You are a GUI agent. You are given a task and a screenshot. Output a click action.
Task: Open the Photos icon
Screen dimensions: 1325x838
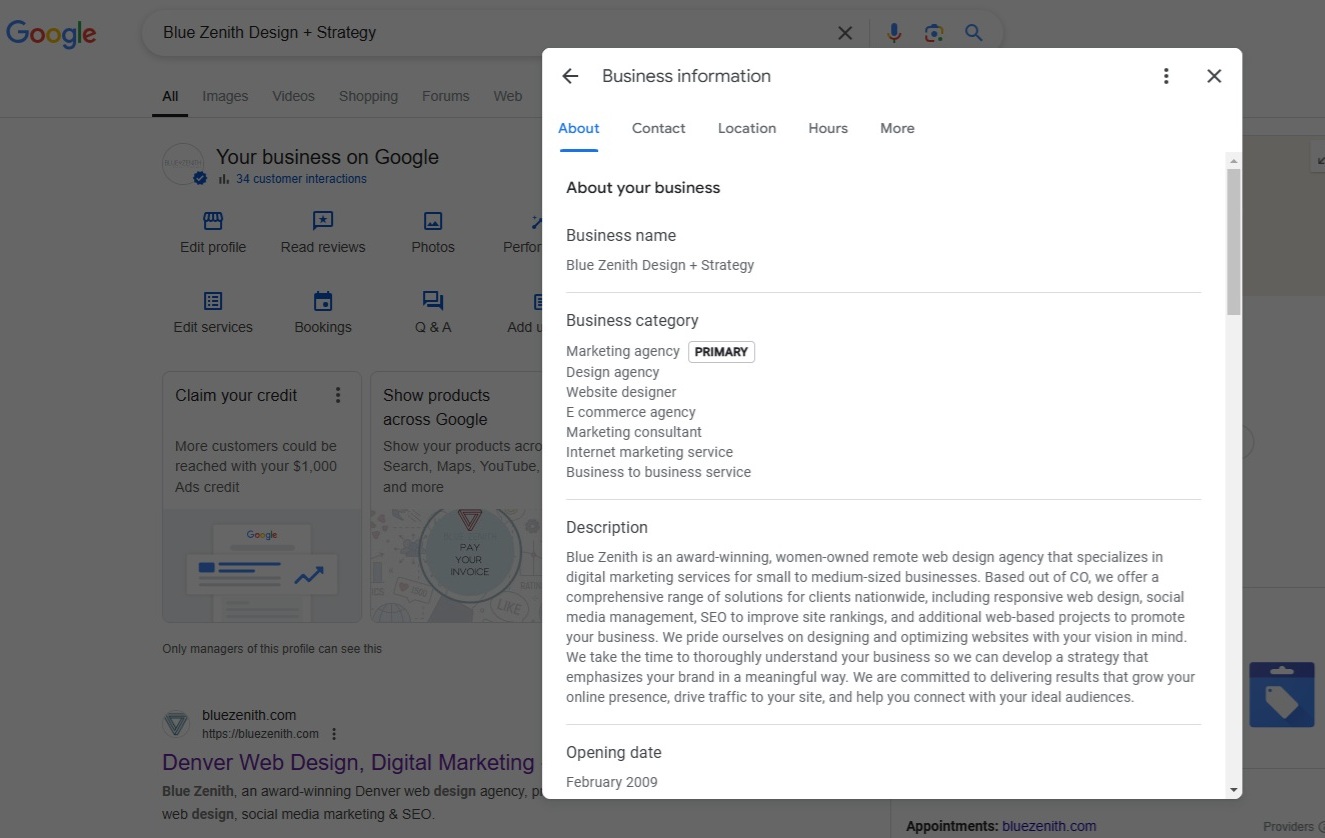433,221
